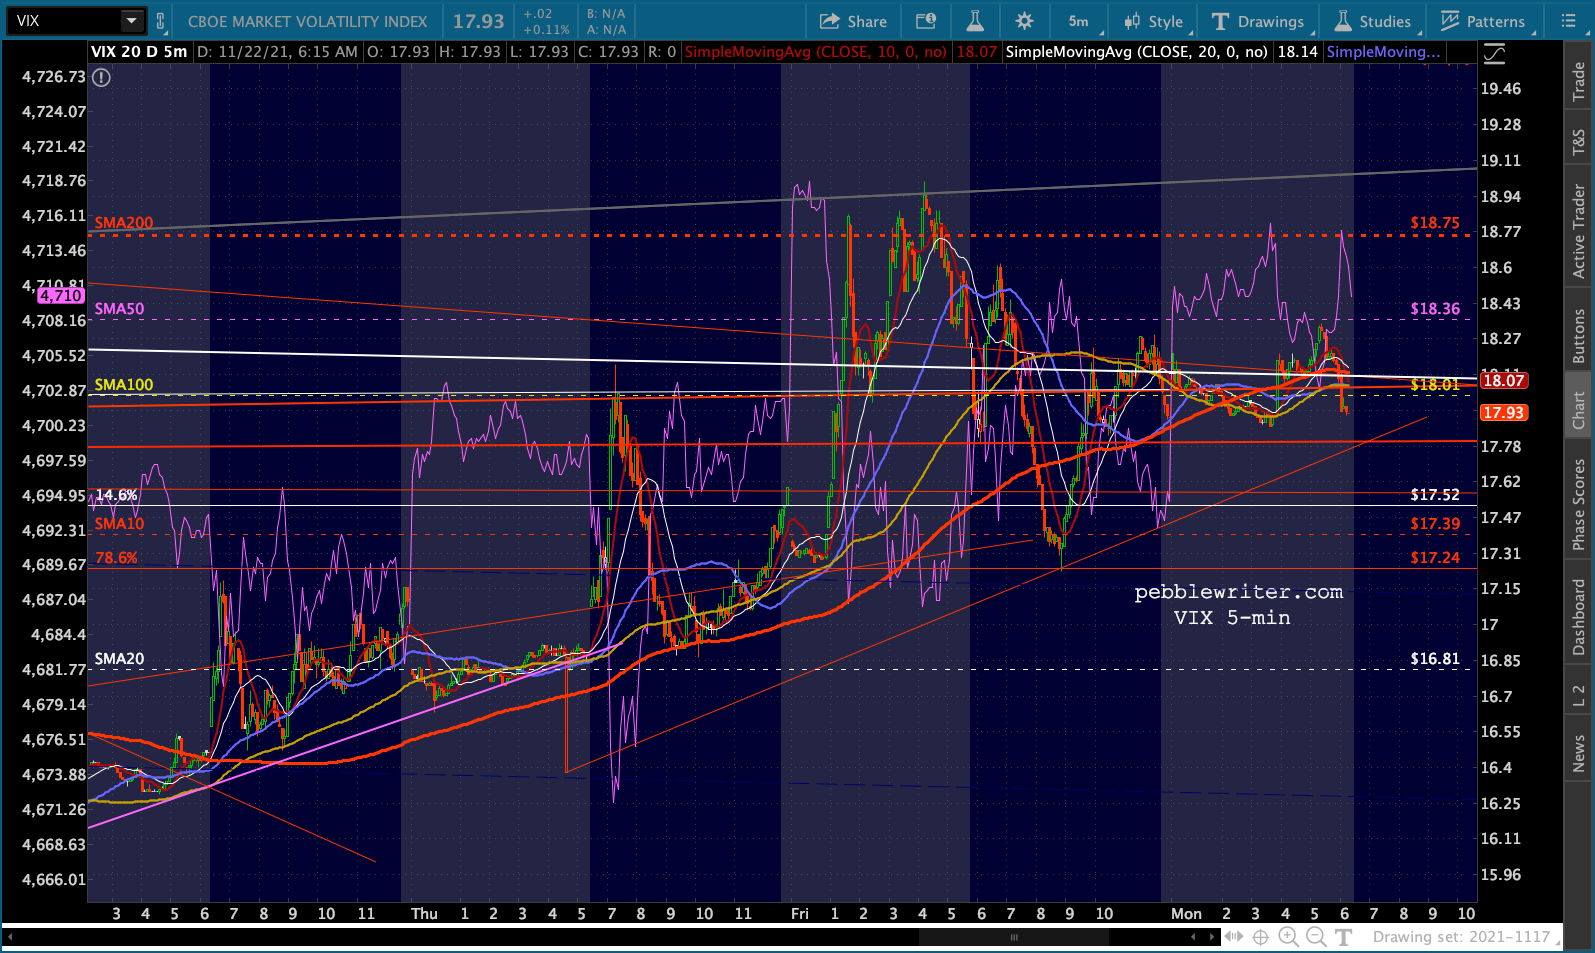Viewport: 1595px width, 953px height.
Task: Click the Share button in toolbar
Action: [853, 21]
